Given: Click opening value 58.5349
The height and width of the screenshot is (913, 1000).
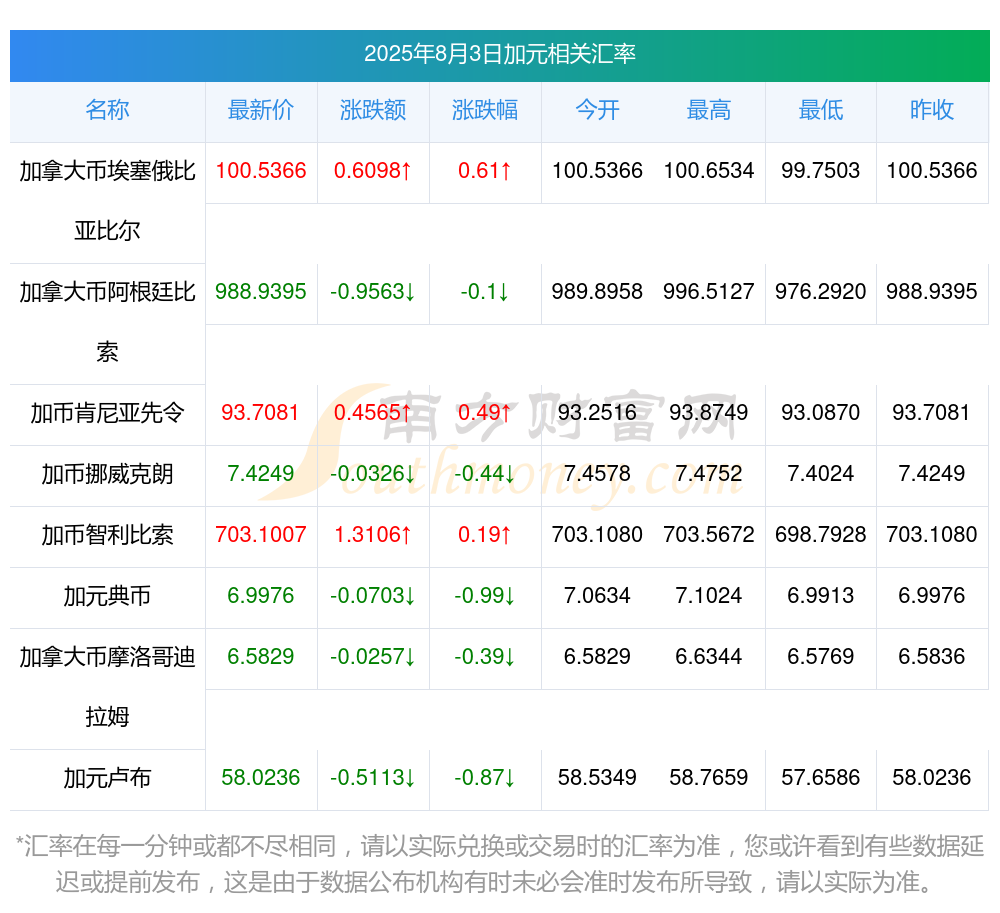Looking at the screenshot, I should coord(597,778).
